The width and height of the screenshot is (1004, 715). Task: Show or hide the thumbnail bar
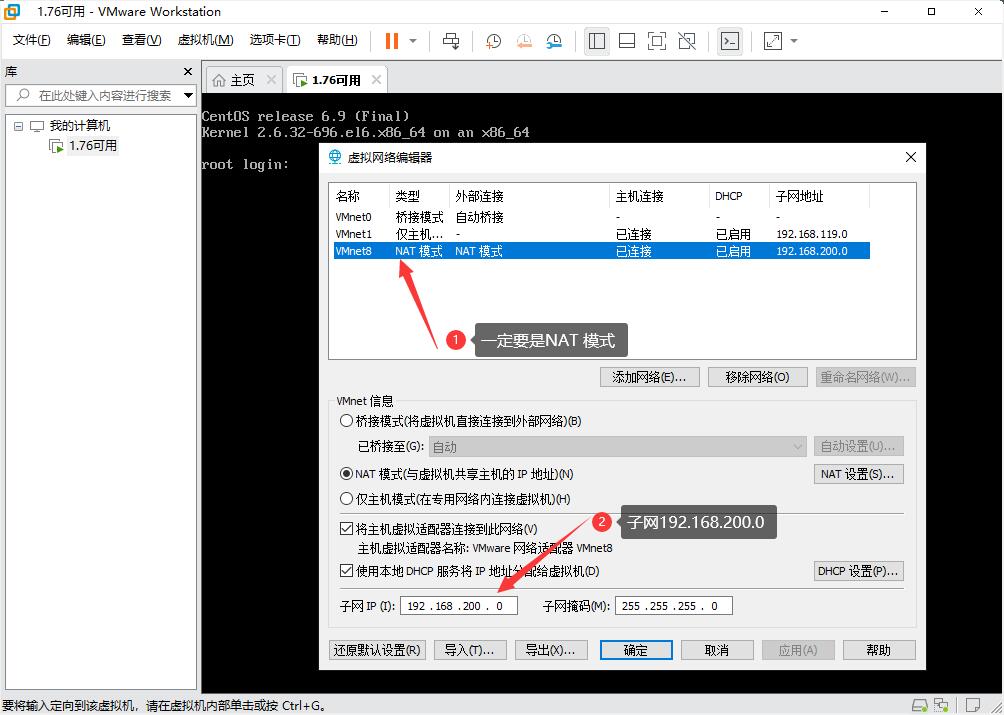click(x=630, y=41)
